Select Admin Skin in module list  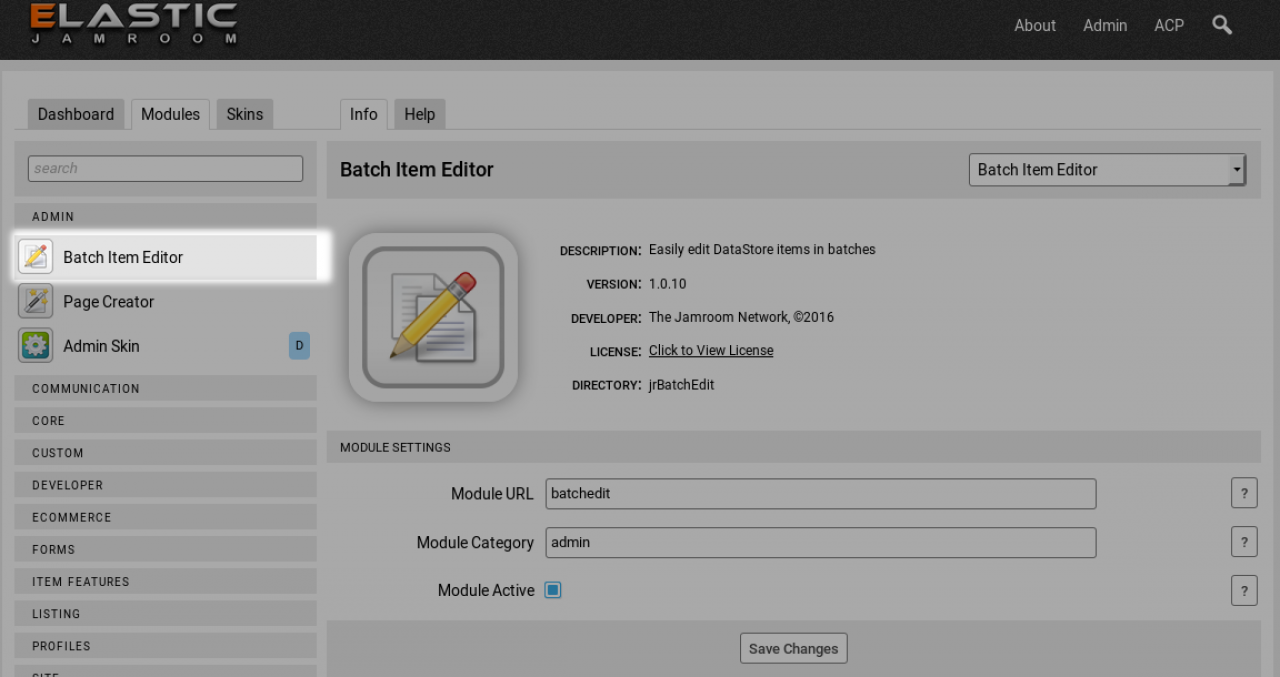point(165,345)
